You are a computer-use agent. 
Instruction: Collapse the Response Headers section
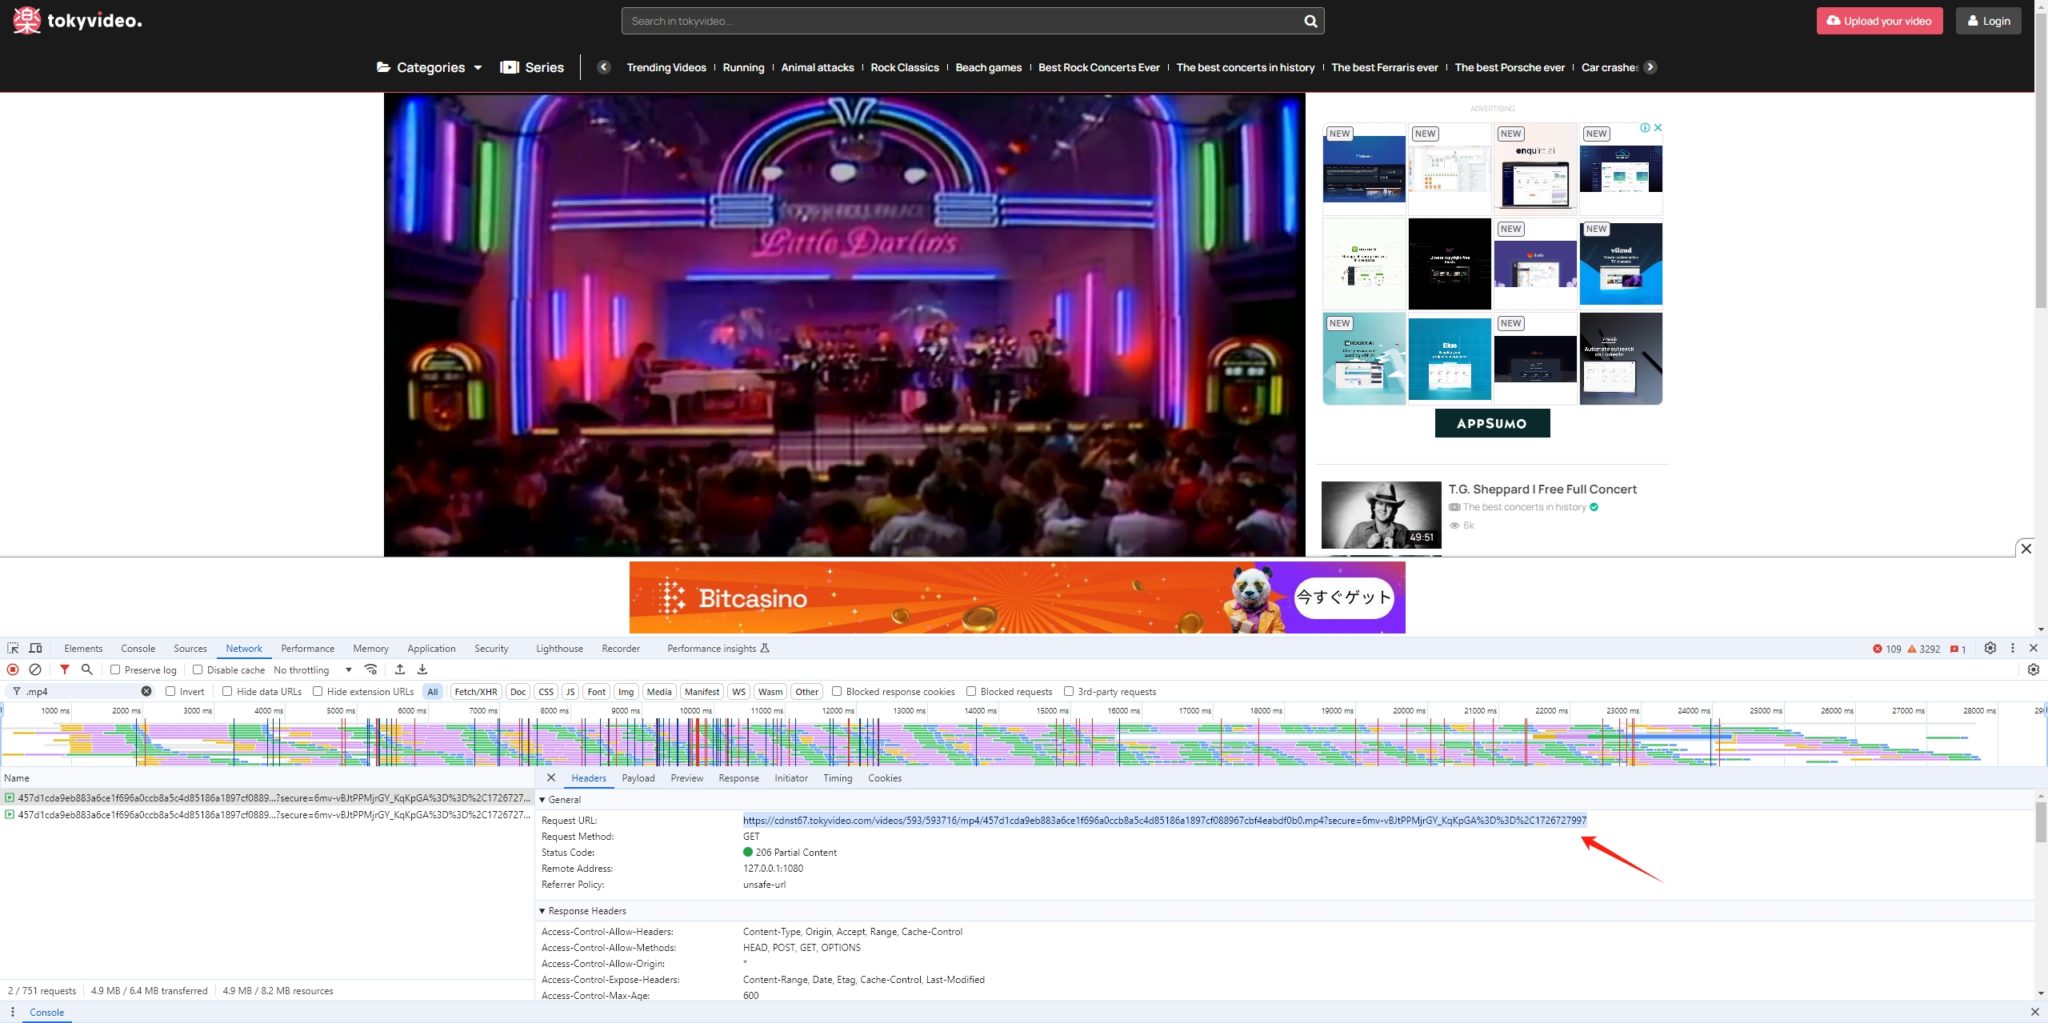point(543,911)
